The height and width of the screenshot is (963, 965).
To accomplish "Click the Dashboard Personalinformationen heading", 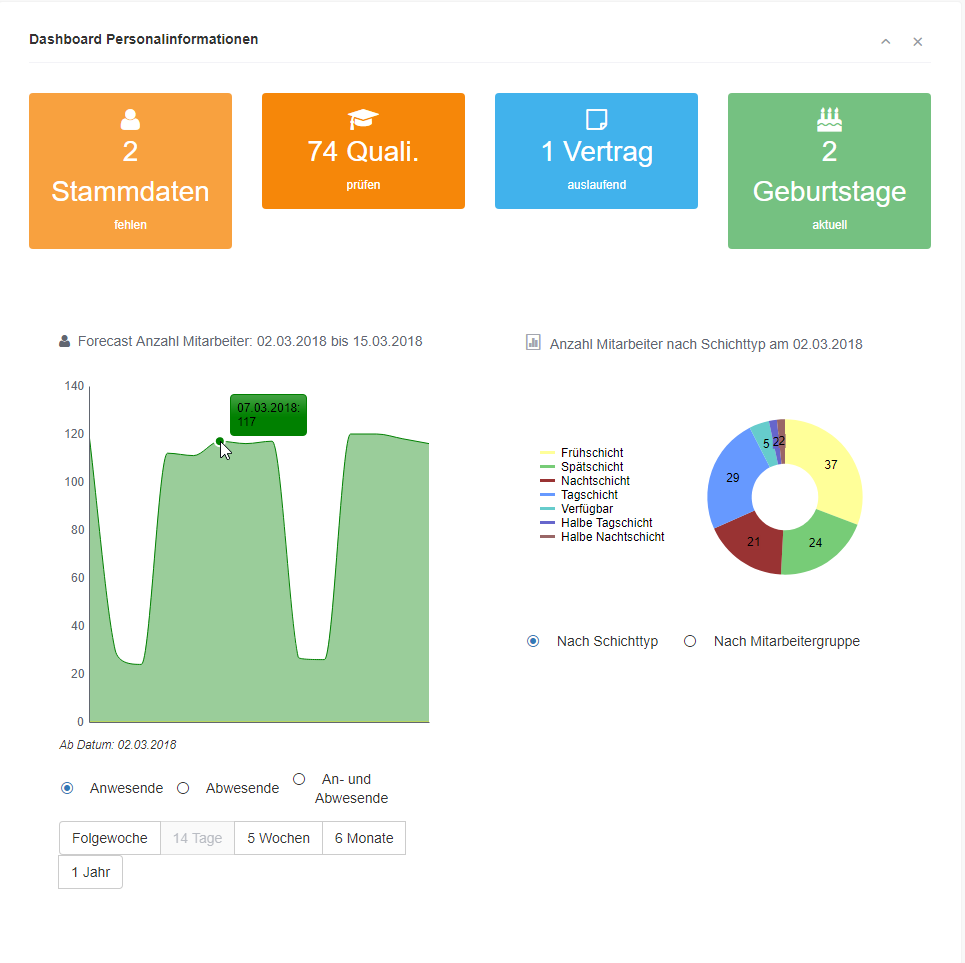I will [143, 39].
